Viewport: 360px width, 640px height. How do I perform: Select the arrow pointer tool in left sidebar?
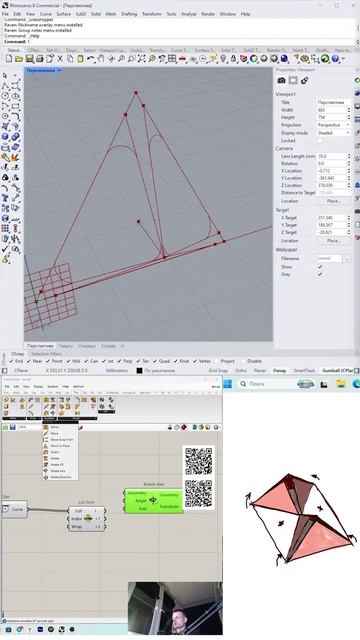tap(5, 76)
